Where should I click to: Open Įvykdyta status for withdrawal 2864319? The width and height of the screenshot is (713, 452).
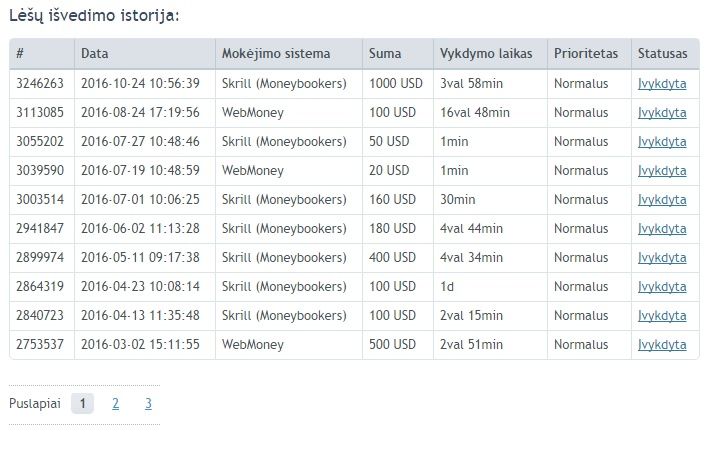[x=662, y=287]
